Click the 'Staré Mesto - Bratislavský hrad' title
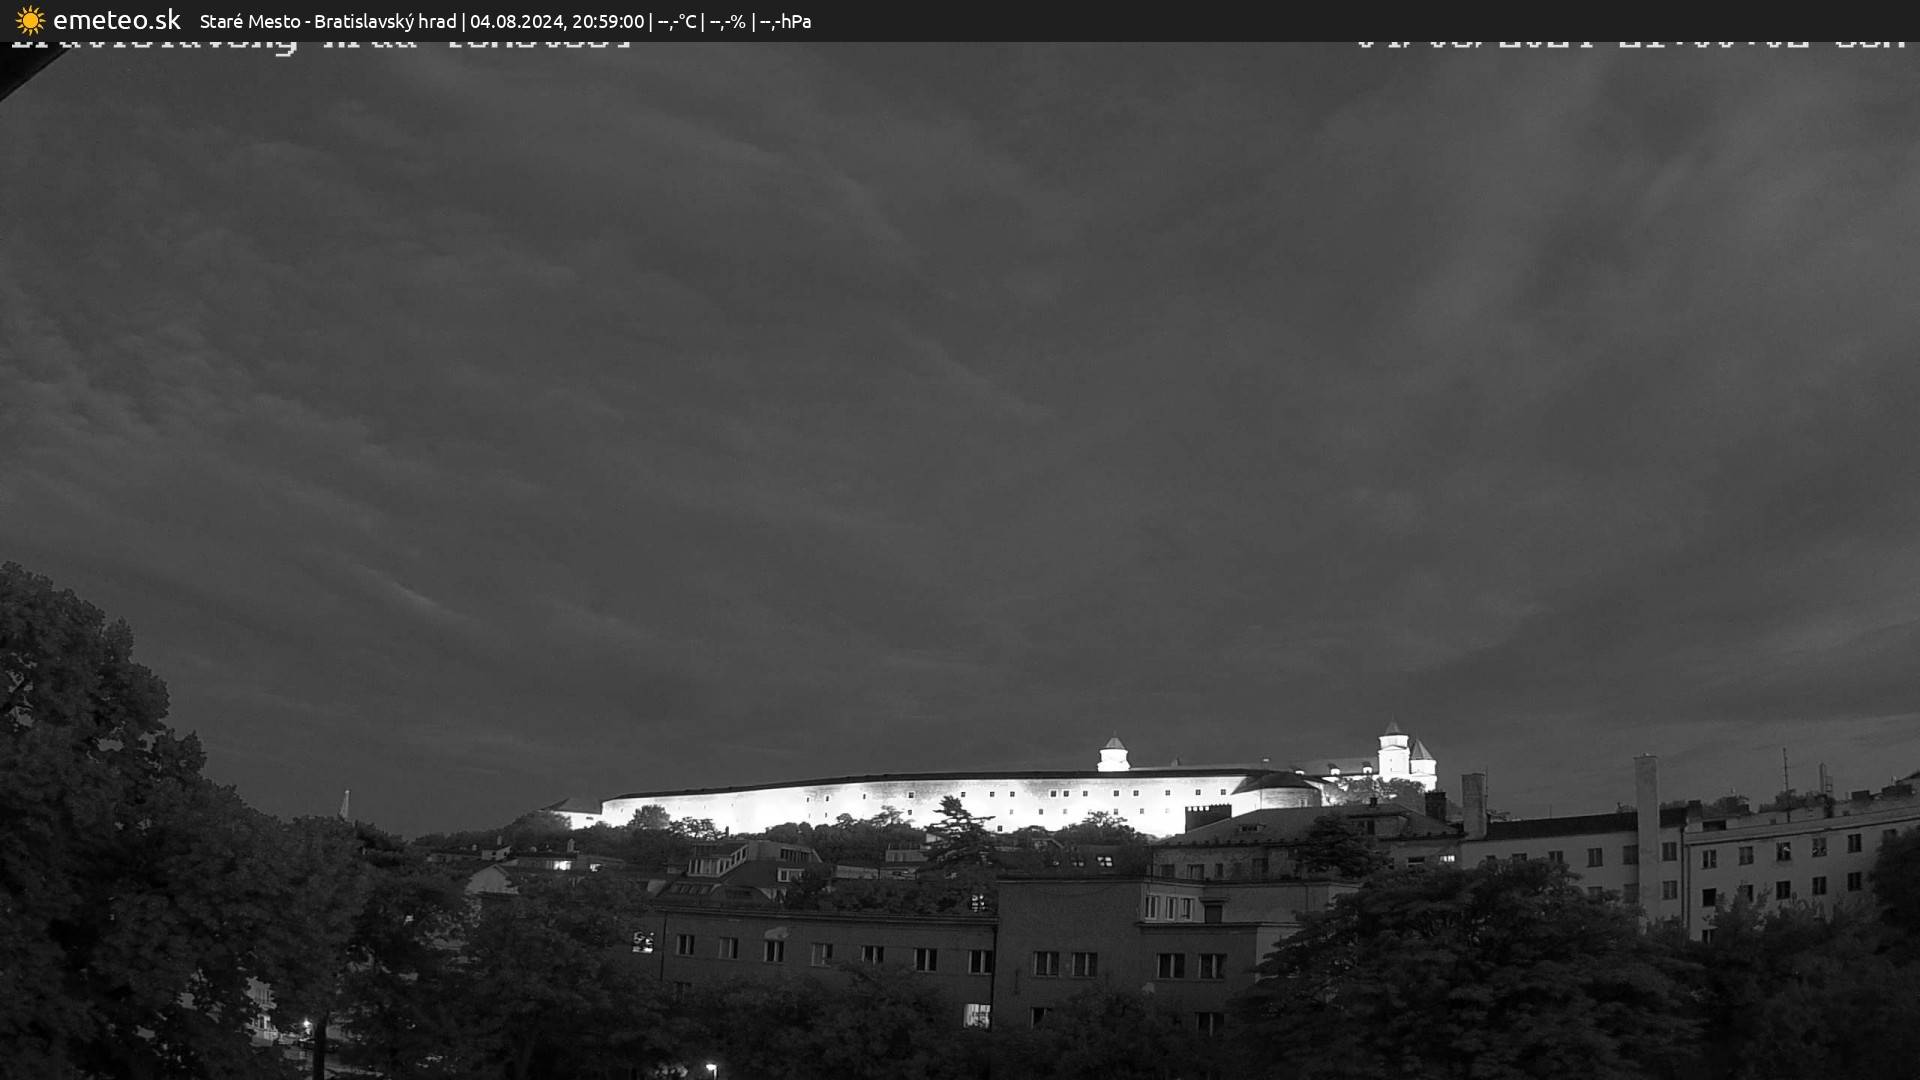 click(x=328, y=21)
